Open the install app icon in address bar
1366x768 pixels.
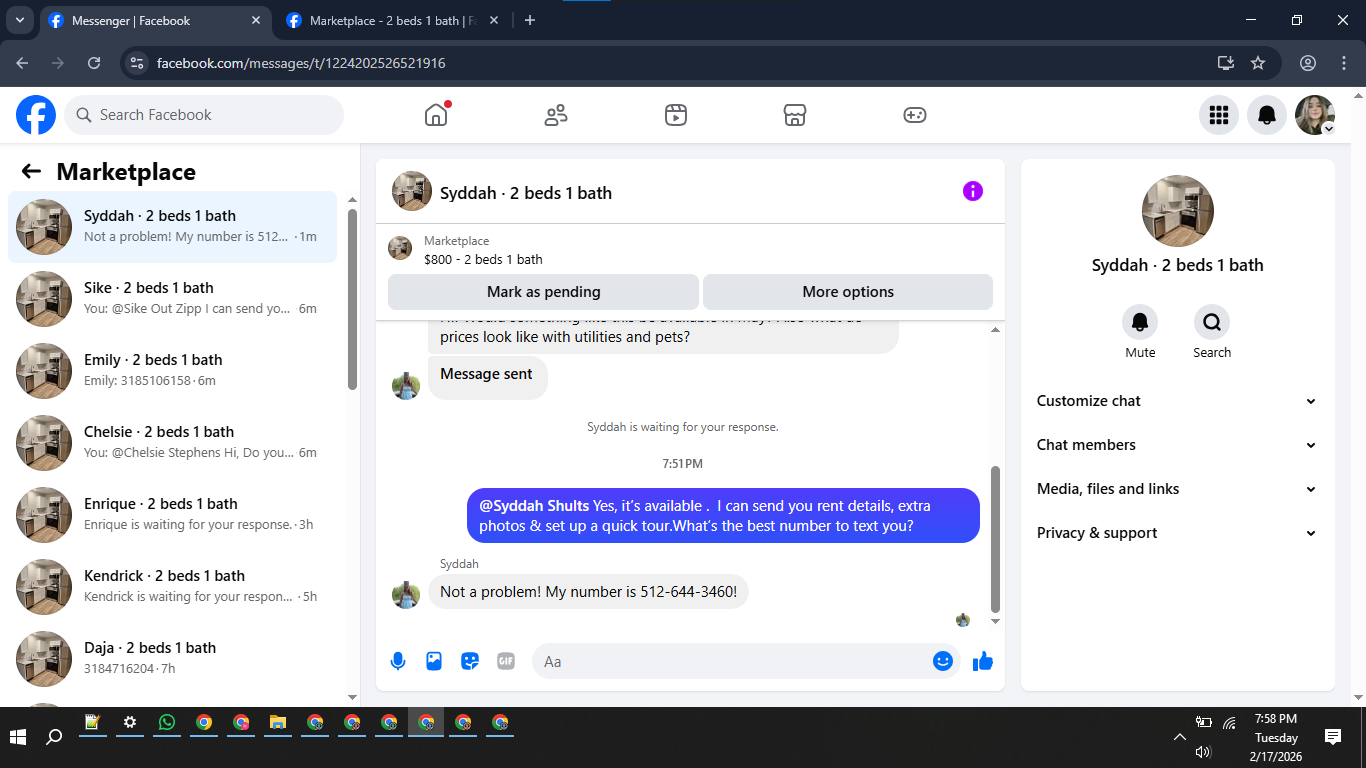coord(1226,63)
